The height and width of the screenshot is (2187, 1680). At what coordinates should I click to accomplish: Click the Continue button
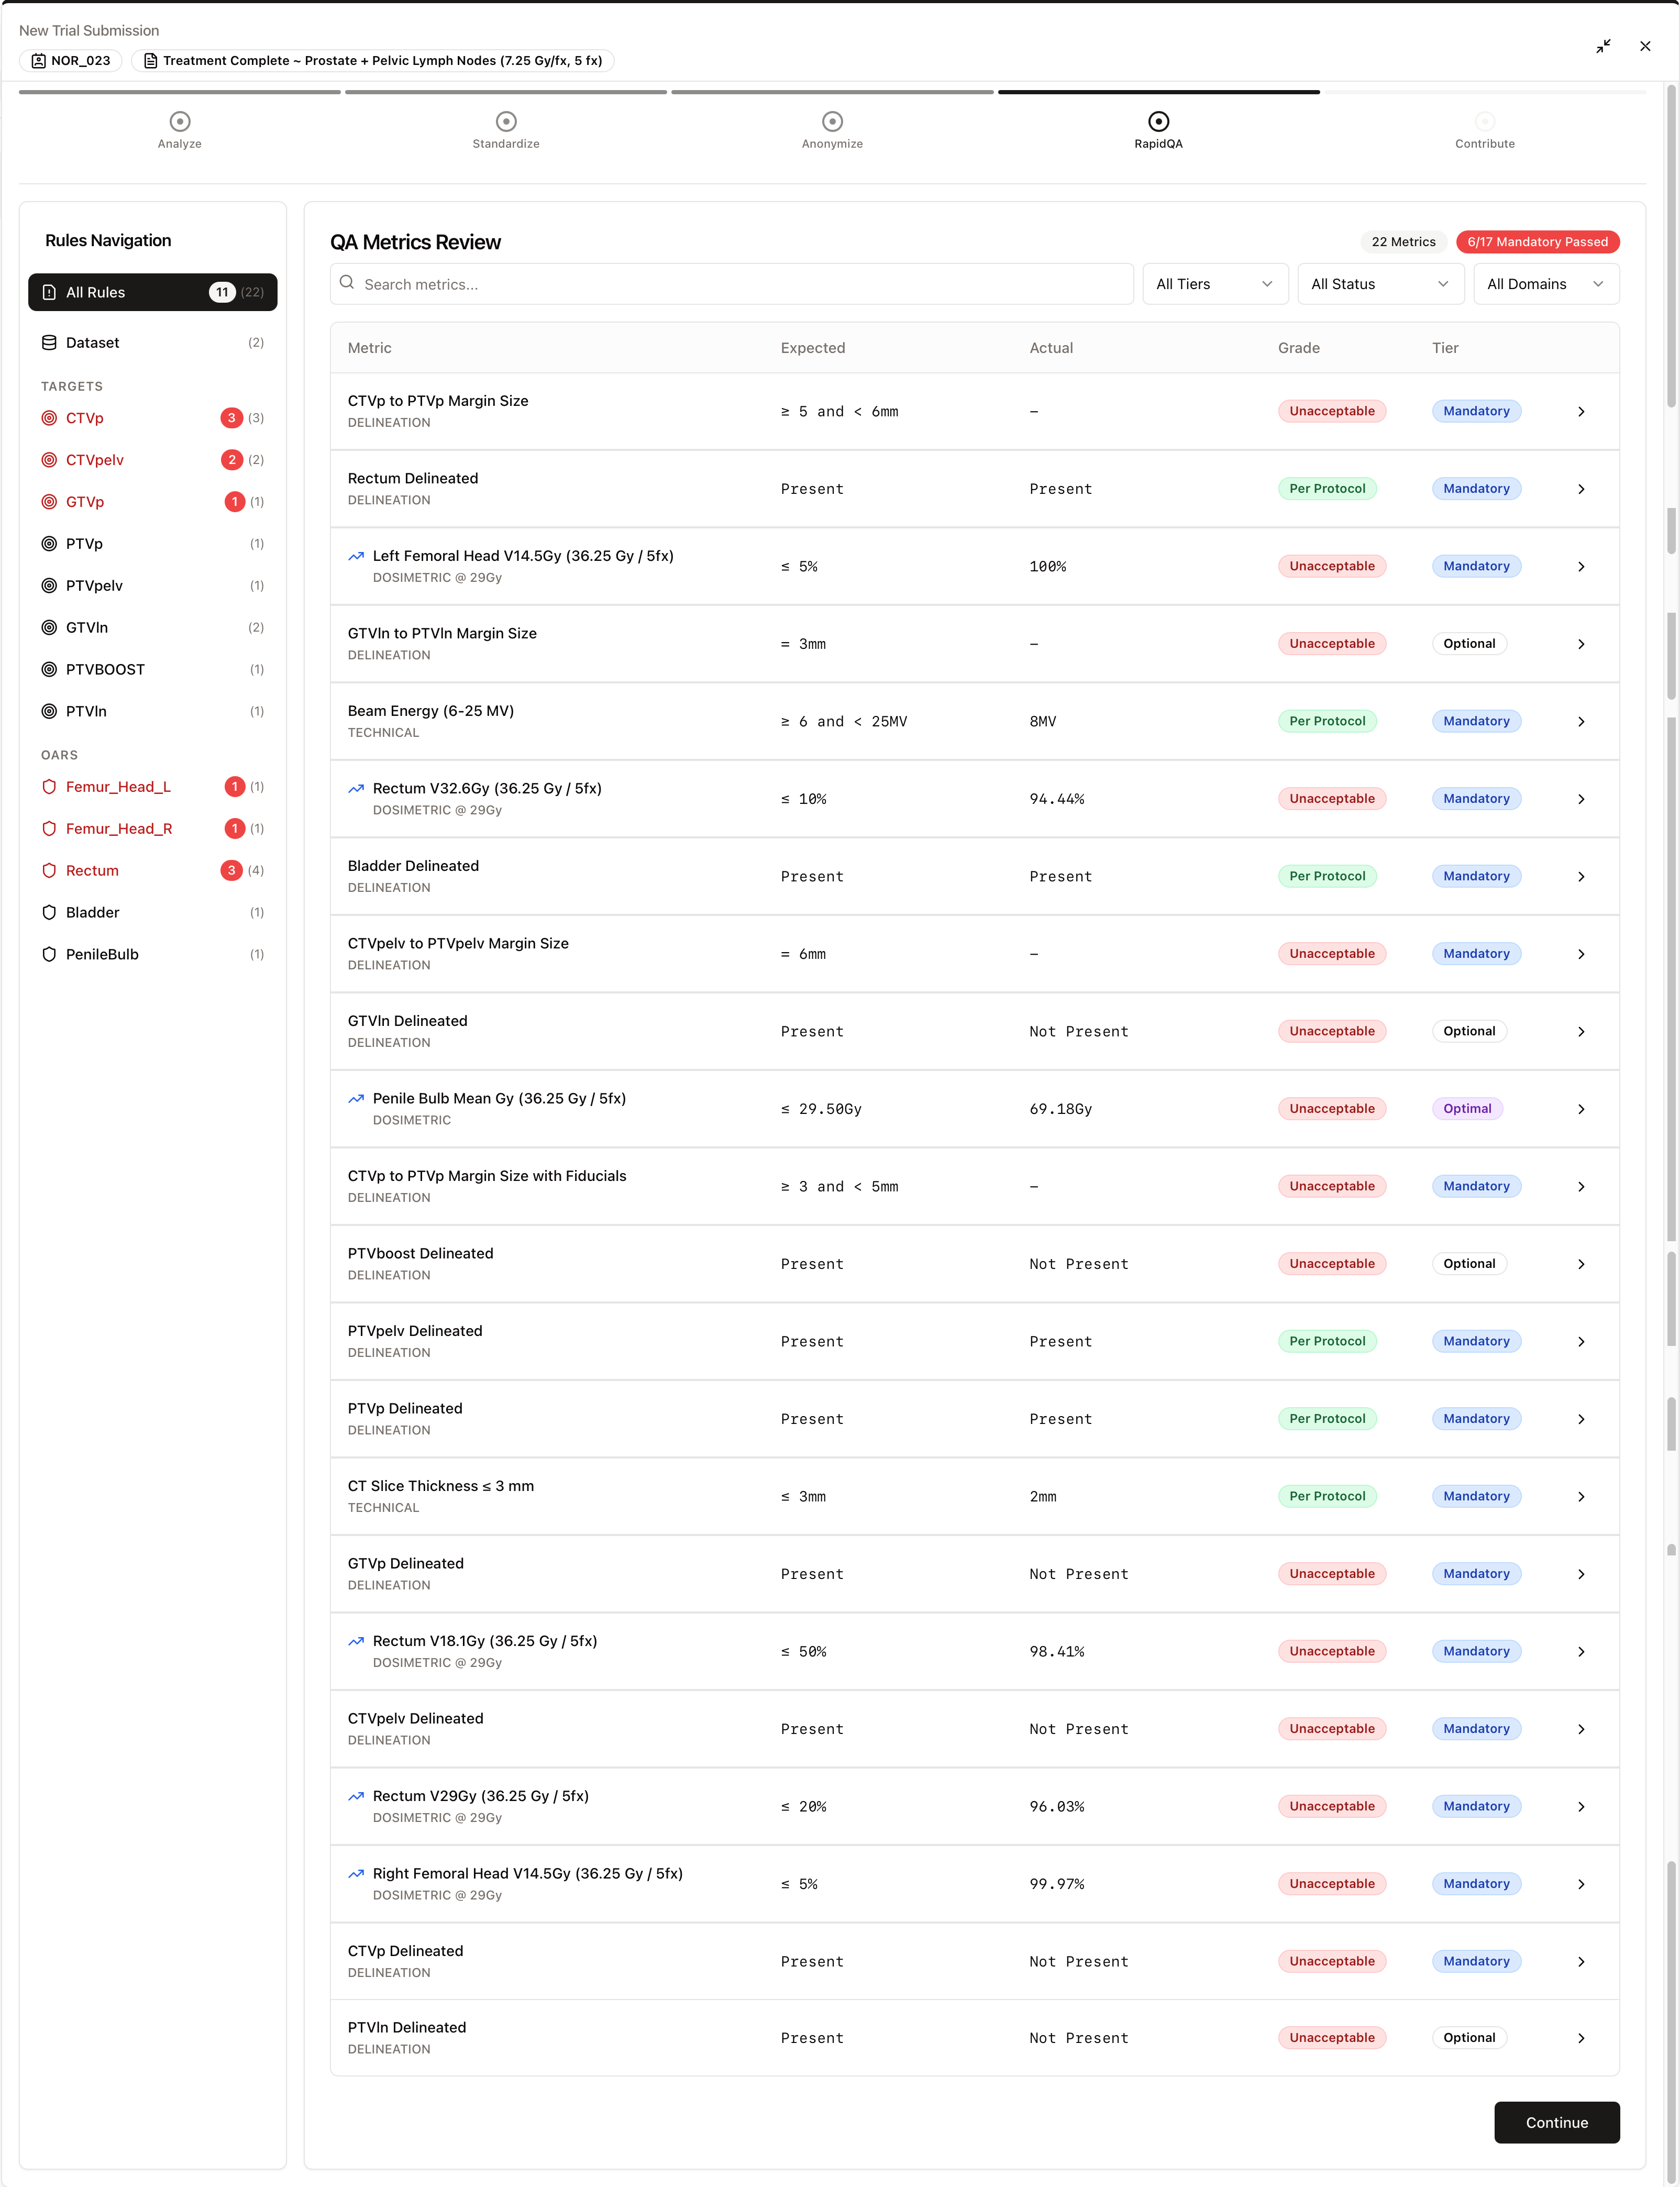1556,2123
